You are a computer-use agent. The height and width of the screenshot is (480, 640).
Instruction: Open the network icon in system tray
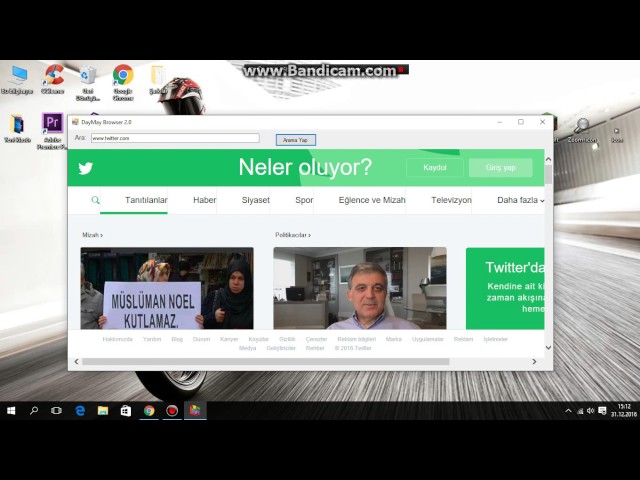point(580,411)
